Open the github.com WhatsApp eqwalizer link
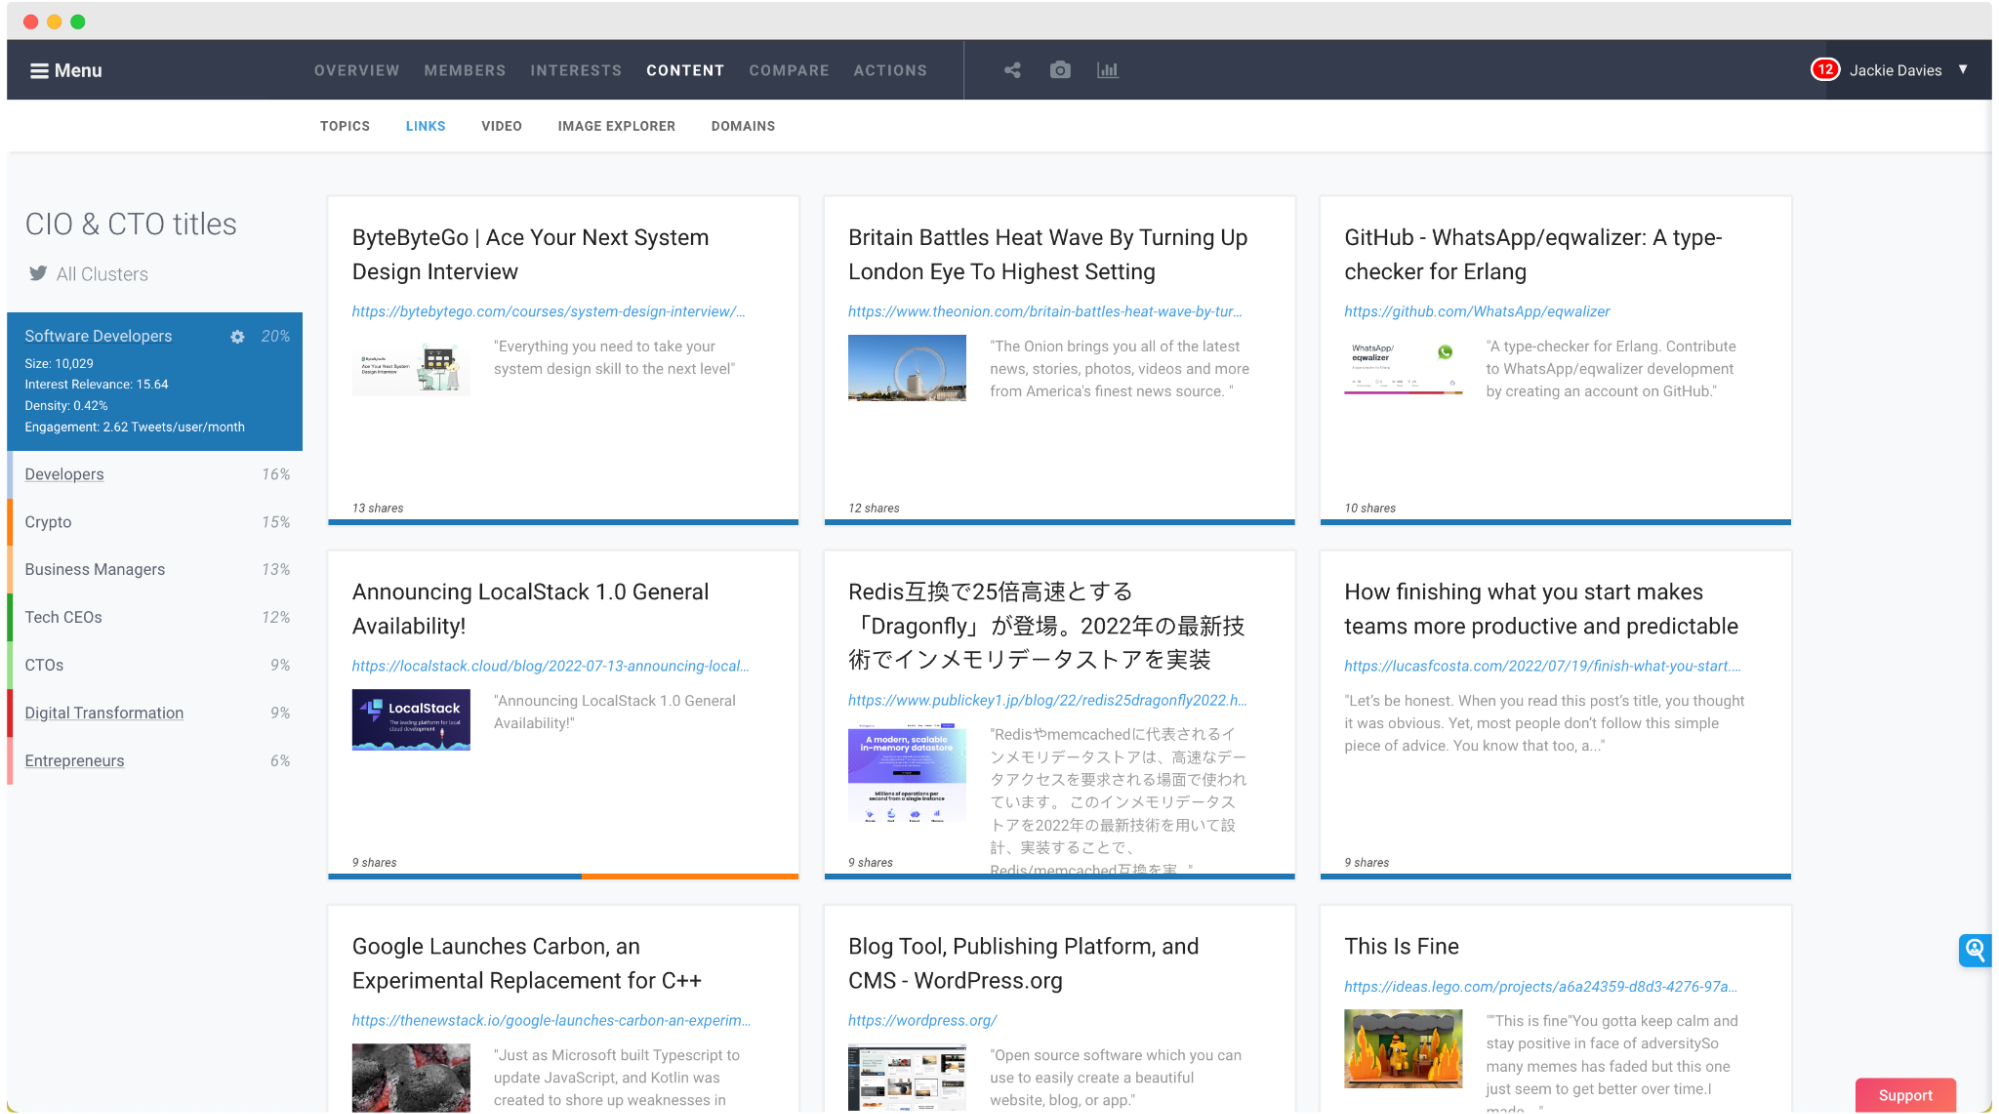This screenshot has height=1114, width=1999. coord(1477,312)
